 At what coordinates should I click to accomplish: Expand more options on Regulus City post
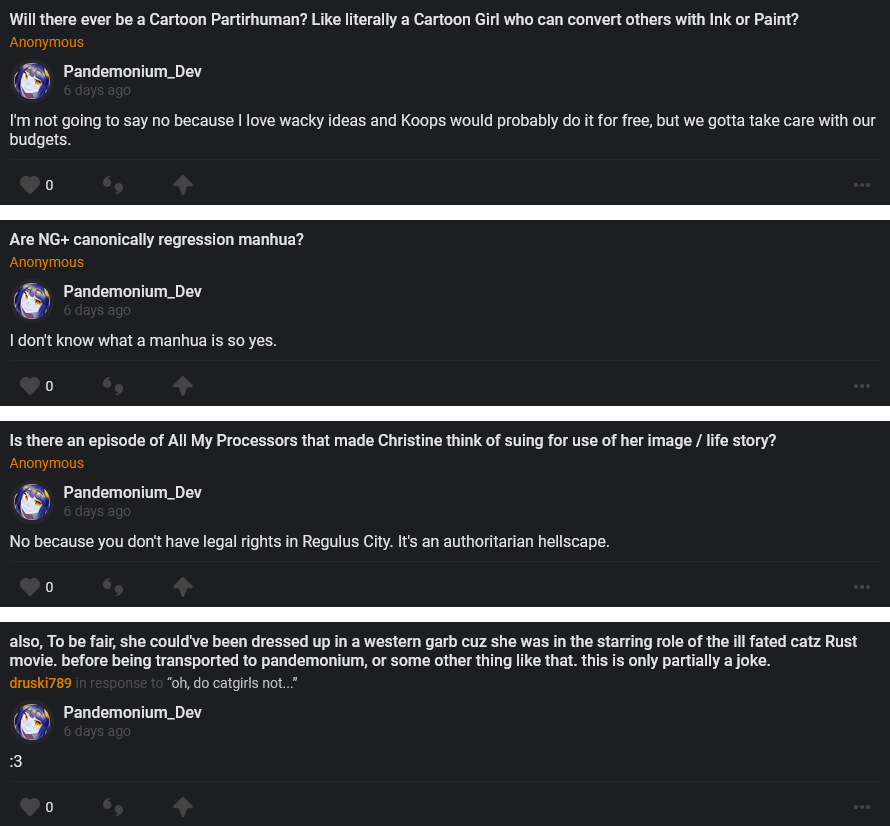pos(861,587)
